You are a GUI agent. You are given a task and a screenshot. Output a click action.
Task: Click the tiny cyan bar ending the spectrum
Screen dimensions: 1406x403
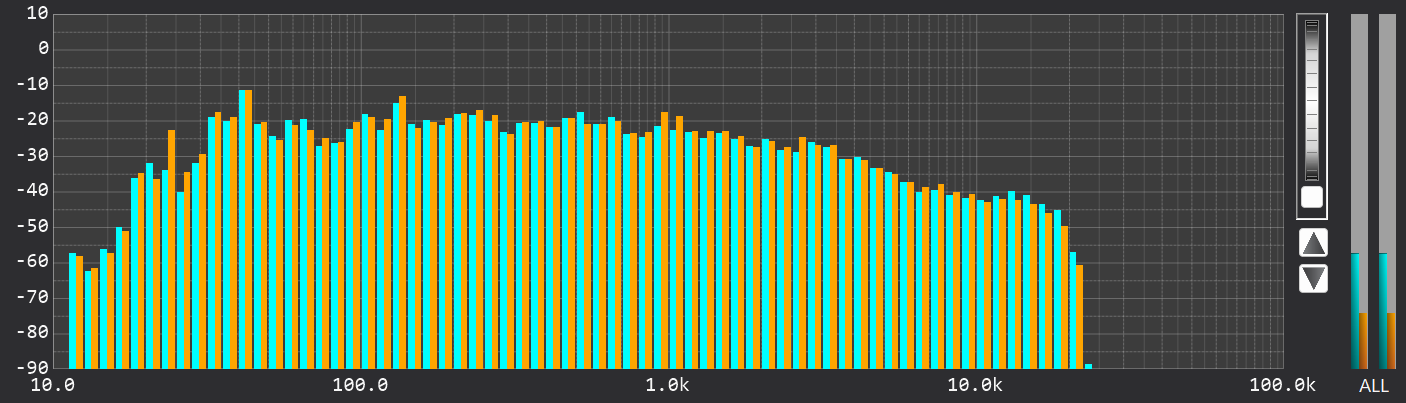[x=1088, y=366]
